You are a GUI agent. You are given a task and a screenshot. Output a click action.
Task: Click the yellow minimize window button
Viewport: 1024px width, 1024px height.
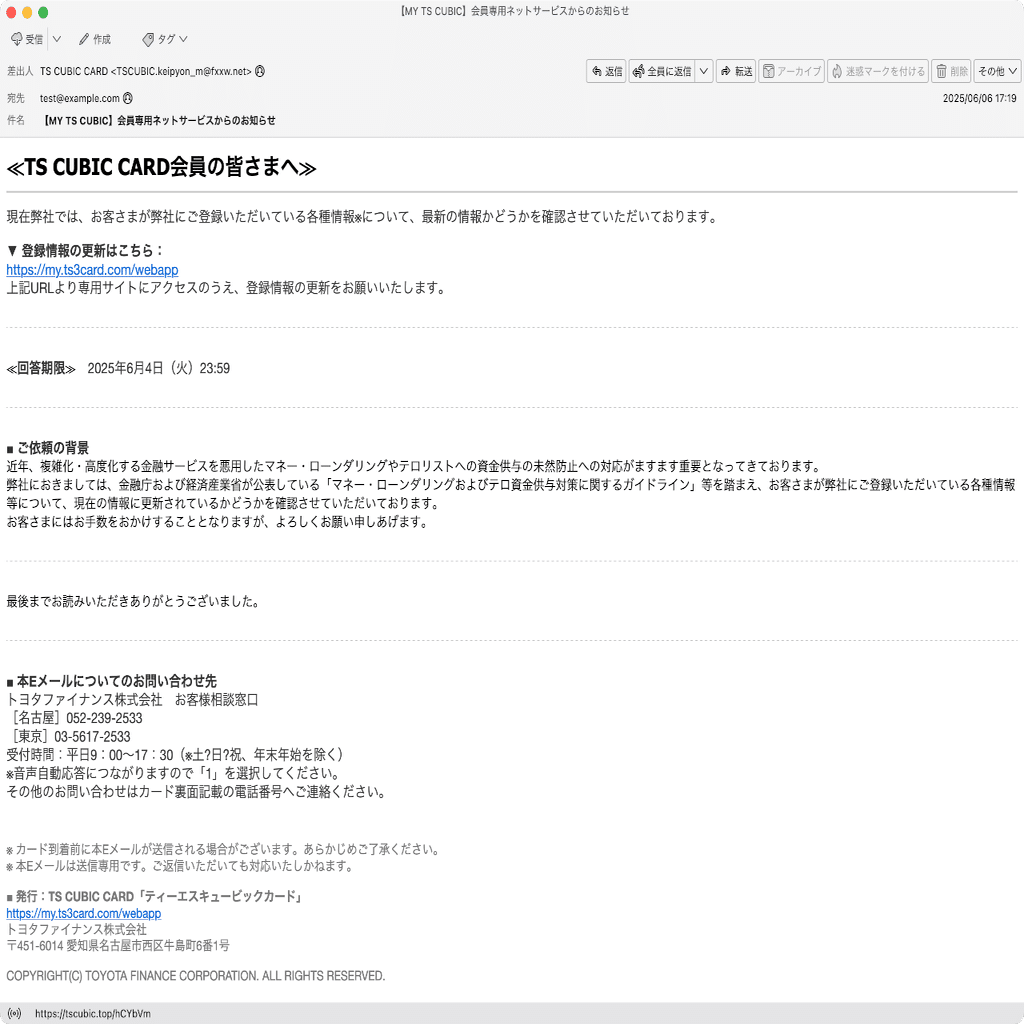click(27, 12)
